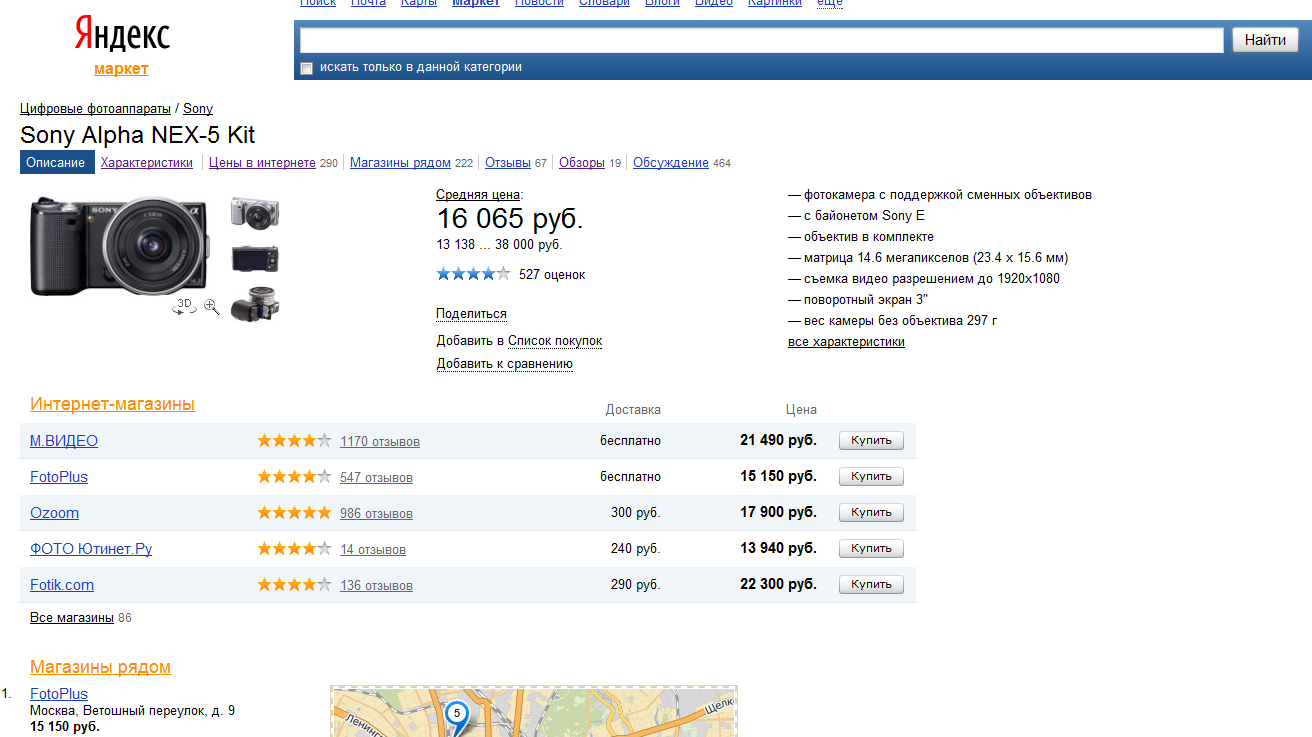Select the silver camera thumbnail

pos(255,212)
